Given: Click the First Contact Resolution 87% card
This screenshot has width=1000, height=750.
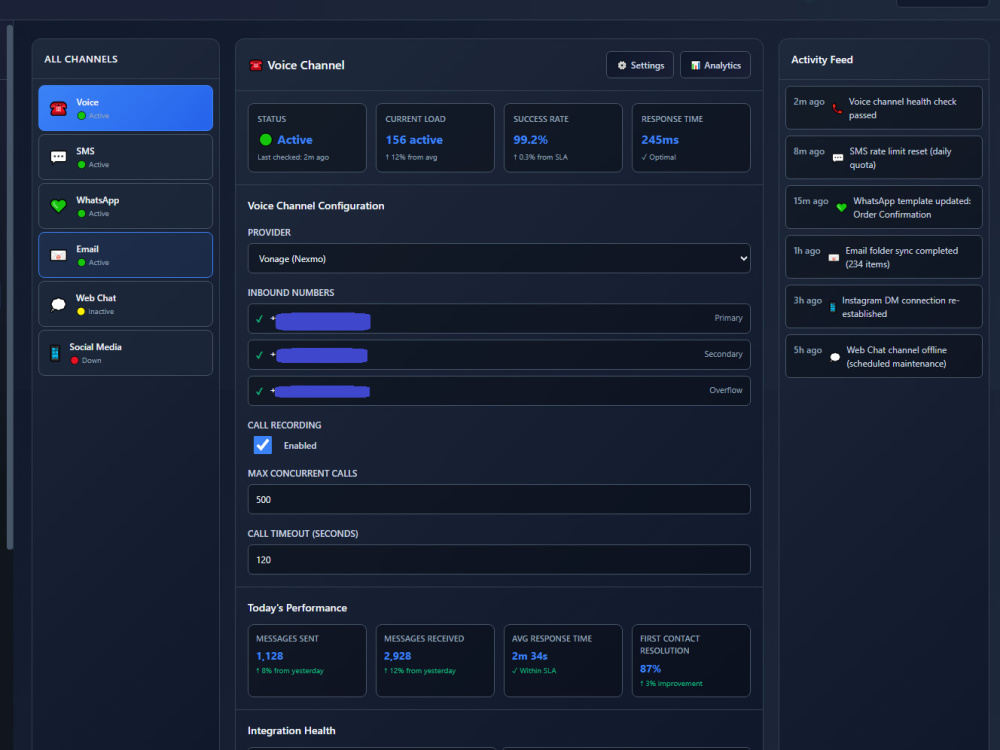Looking at the screenshot, I should tap(691, 661).
